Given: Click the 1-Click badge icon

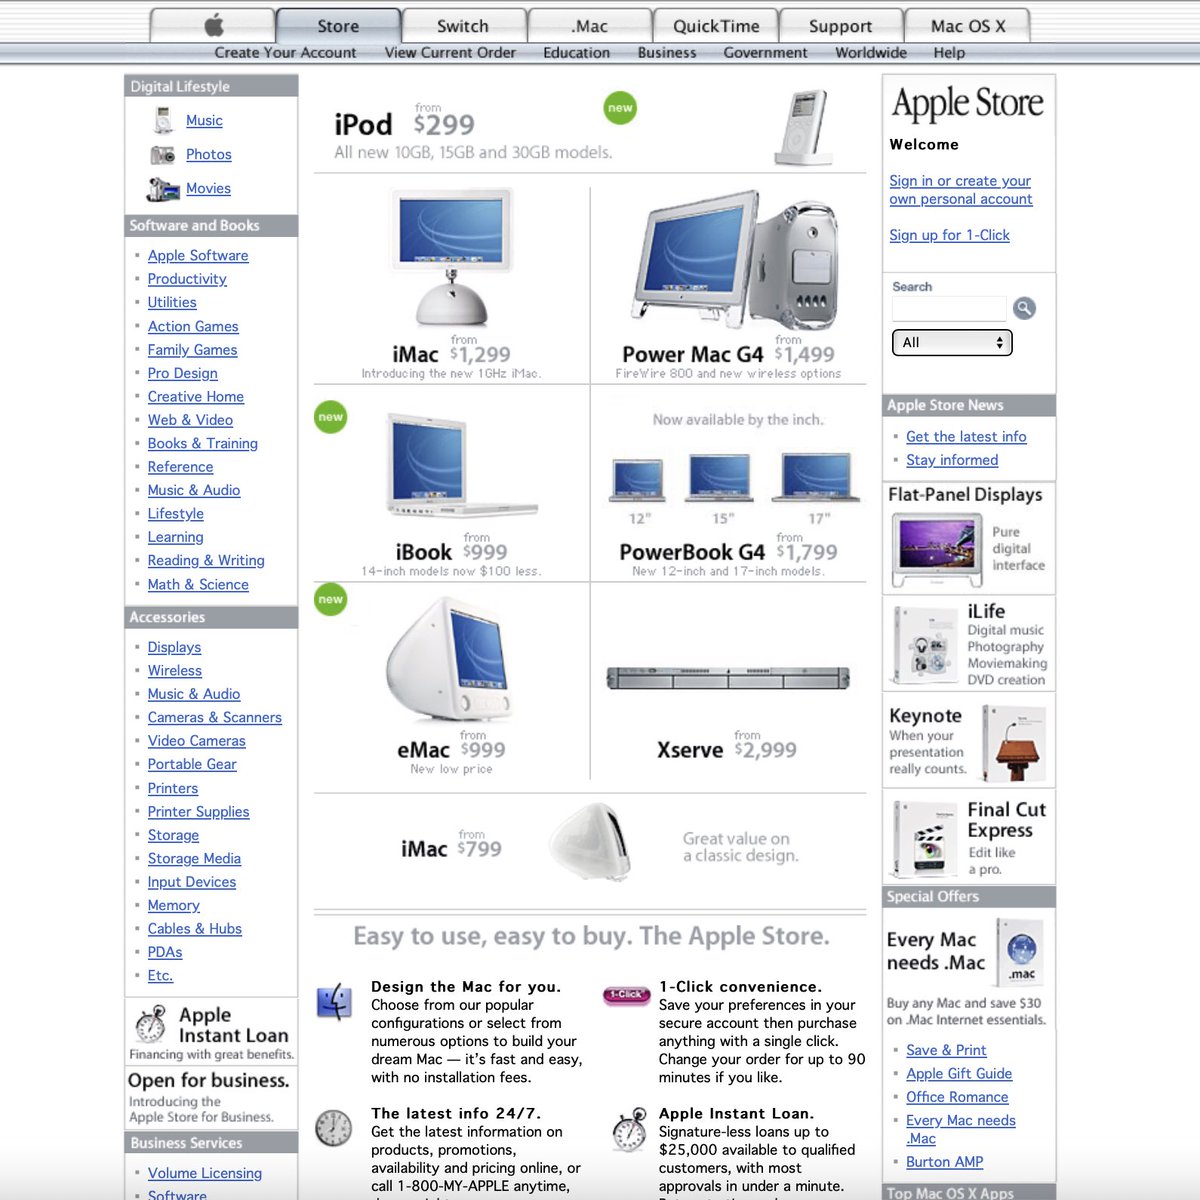Looking at the screenshot, I should click(x=626, y=994).
